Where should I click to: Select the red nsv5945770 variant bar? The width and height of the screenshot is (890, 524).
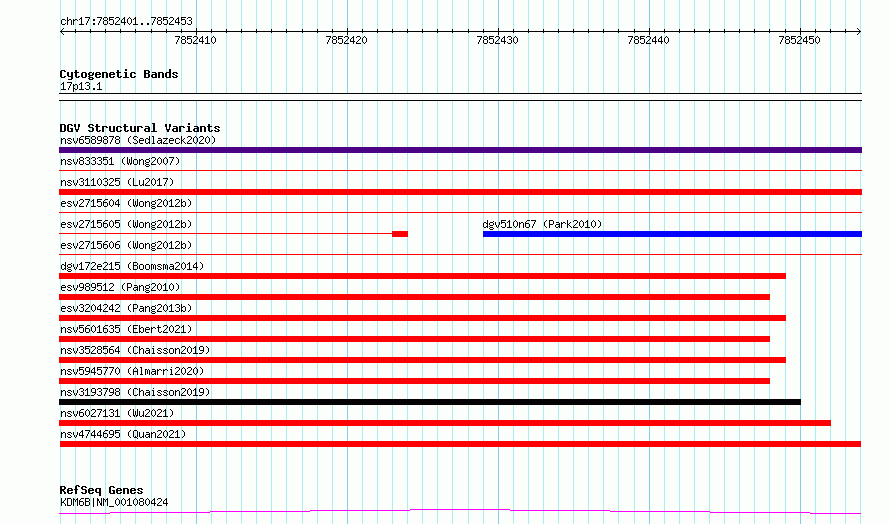(x=414, y=381)
